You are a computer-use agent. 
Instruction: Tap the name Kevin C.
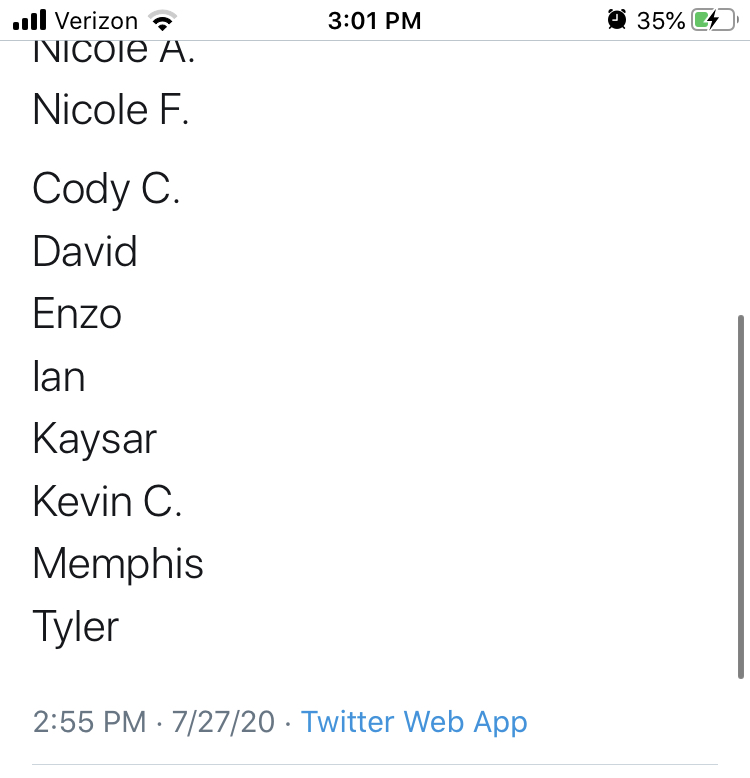(108, 501)
